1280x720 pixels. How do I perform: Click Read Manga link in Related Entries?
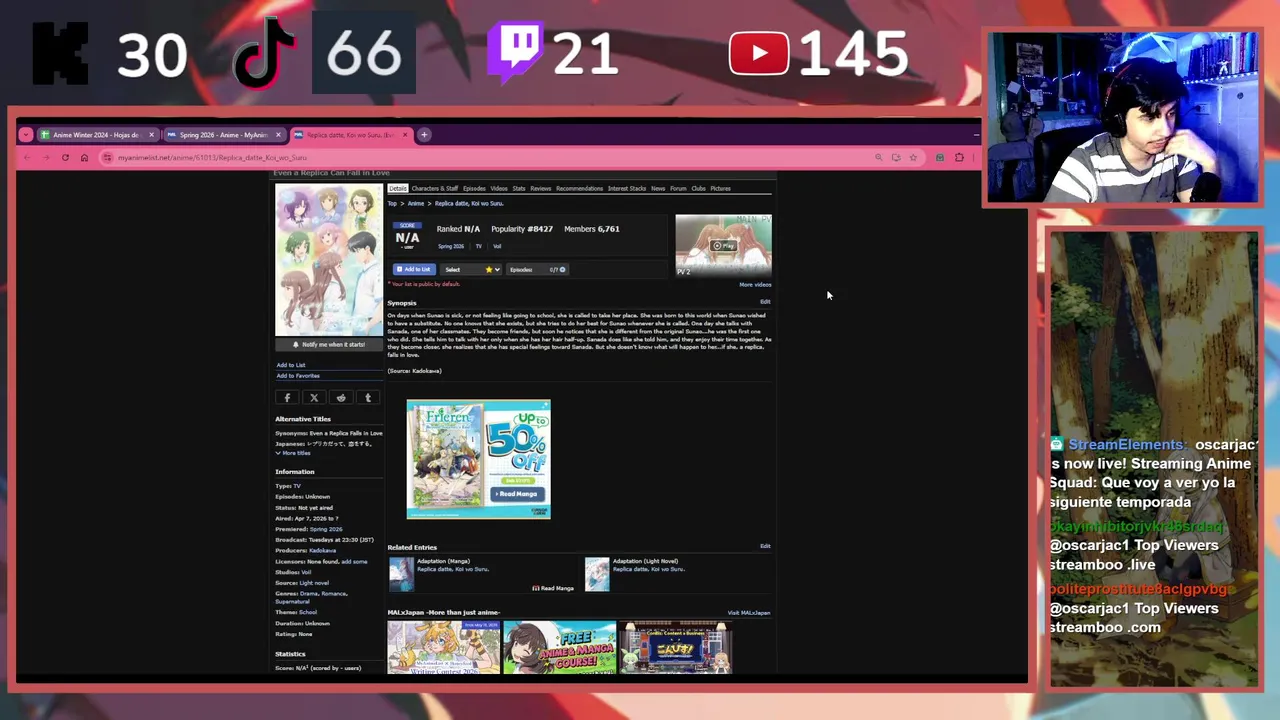(553, 588)
